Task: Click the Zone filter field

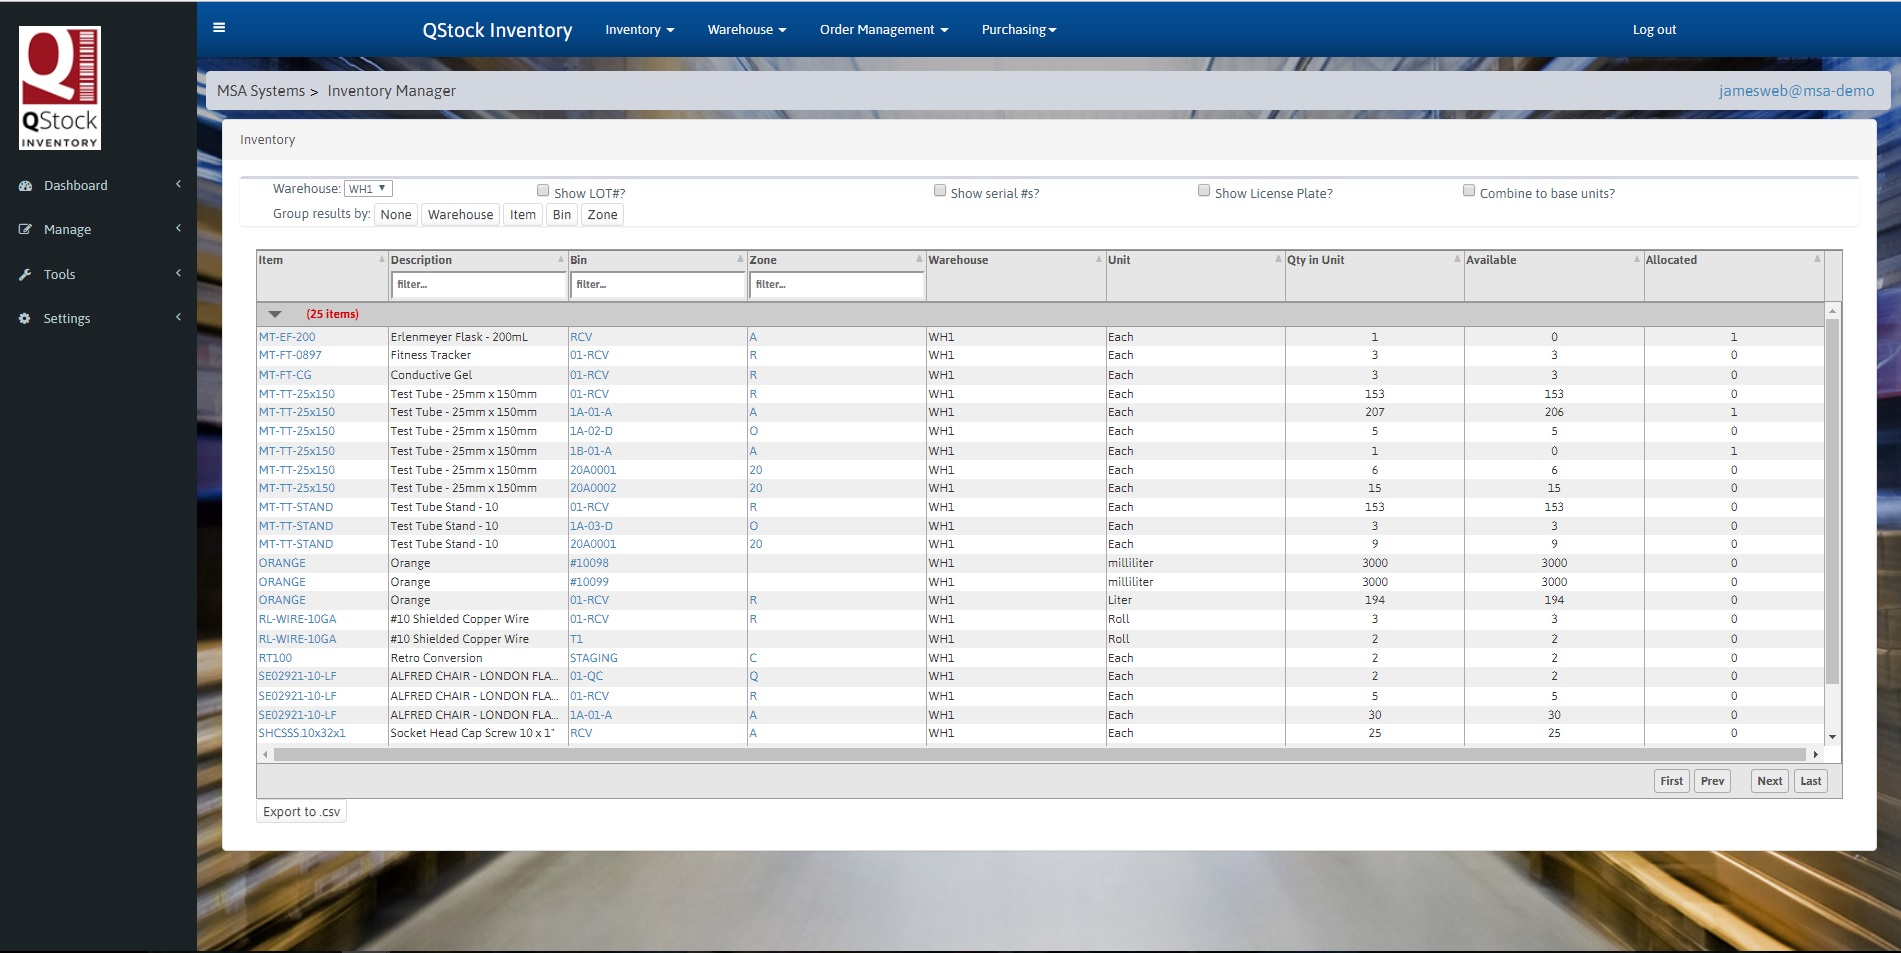Action: (837, 285)
